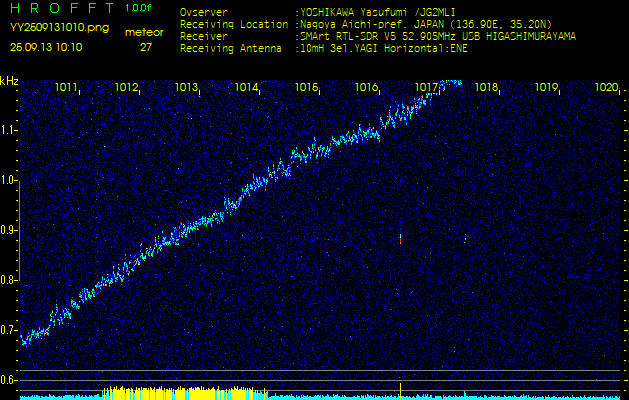Select the 1014 time tick label

[247, 88]
